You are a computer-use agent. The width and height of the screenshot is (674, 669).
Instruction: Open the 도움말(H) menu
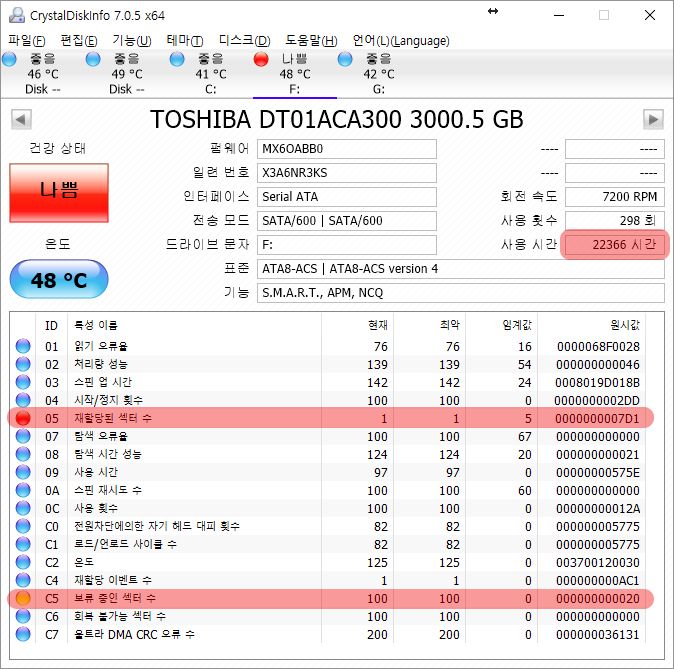point(311,40)
